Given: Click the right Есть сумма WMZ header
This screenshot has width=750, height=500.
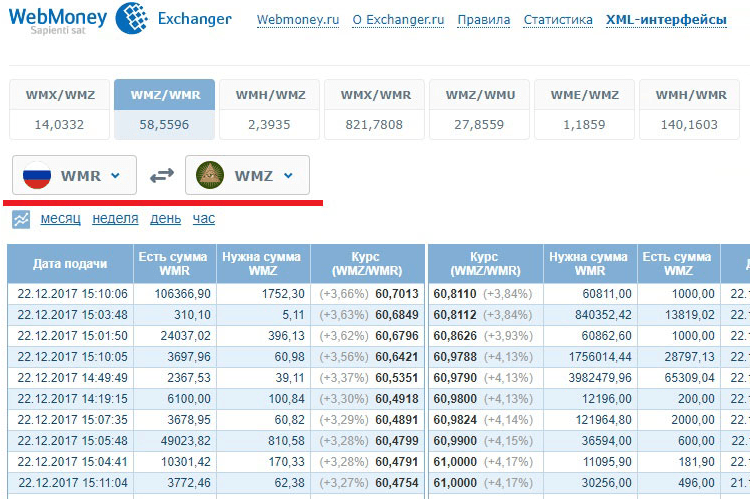Looking at the screenshot, I should pos(679,264).
